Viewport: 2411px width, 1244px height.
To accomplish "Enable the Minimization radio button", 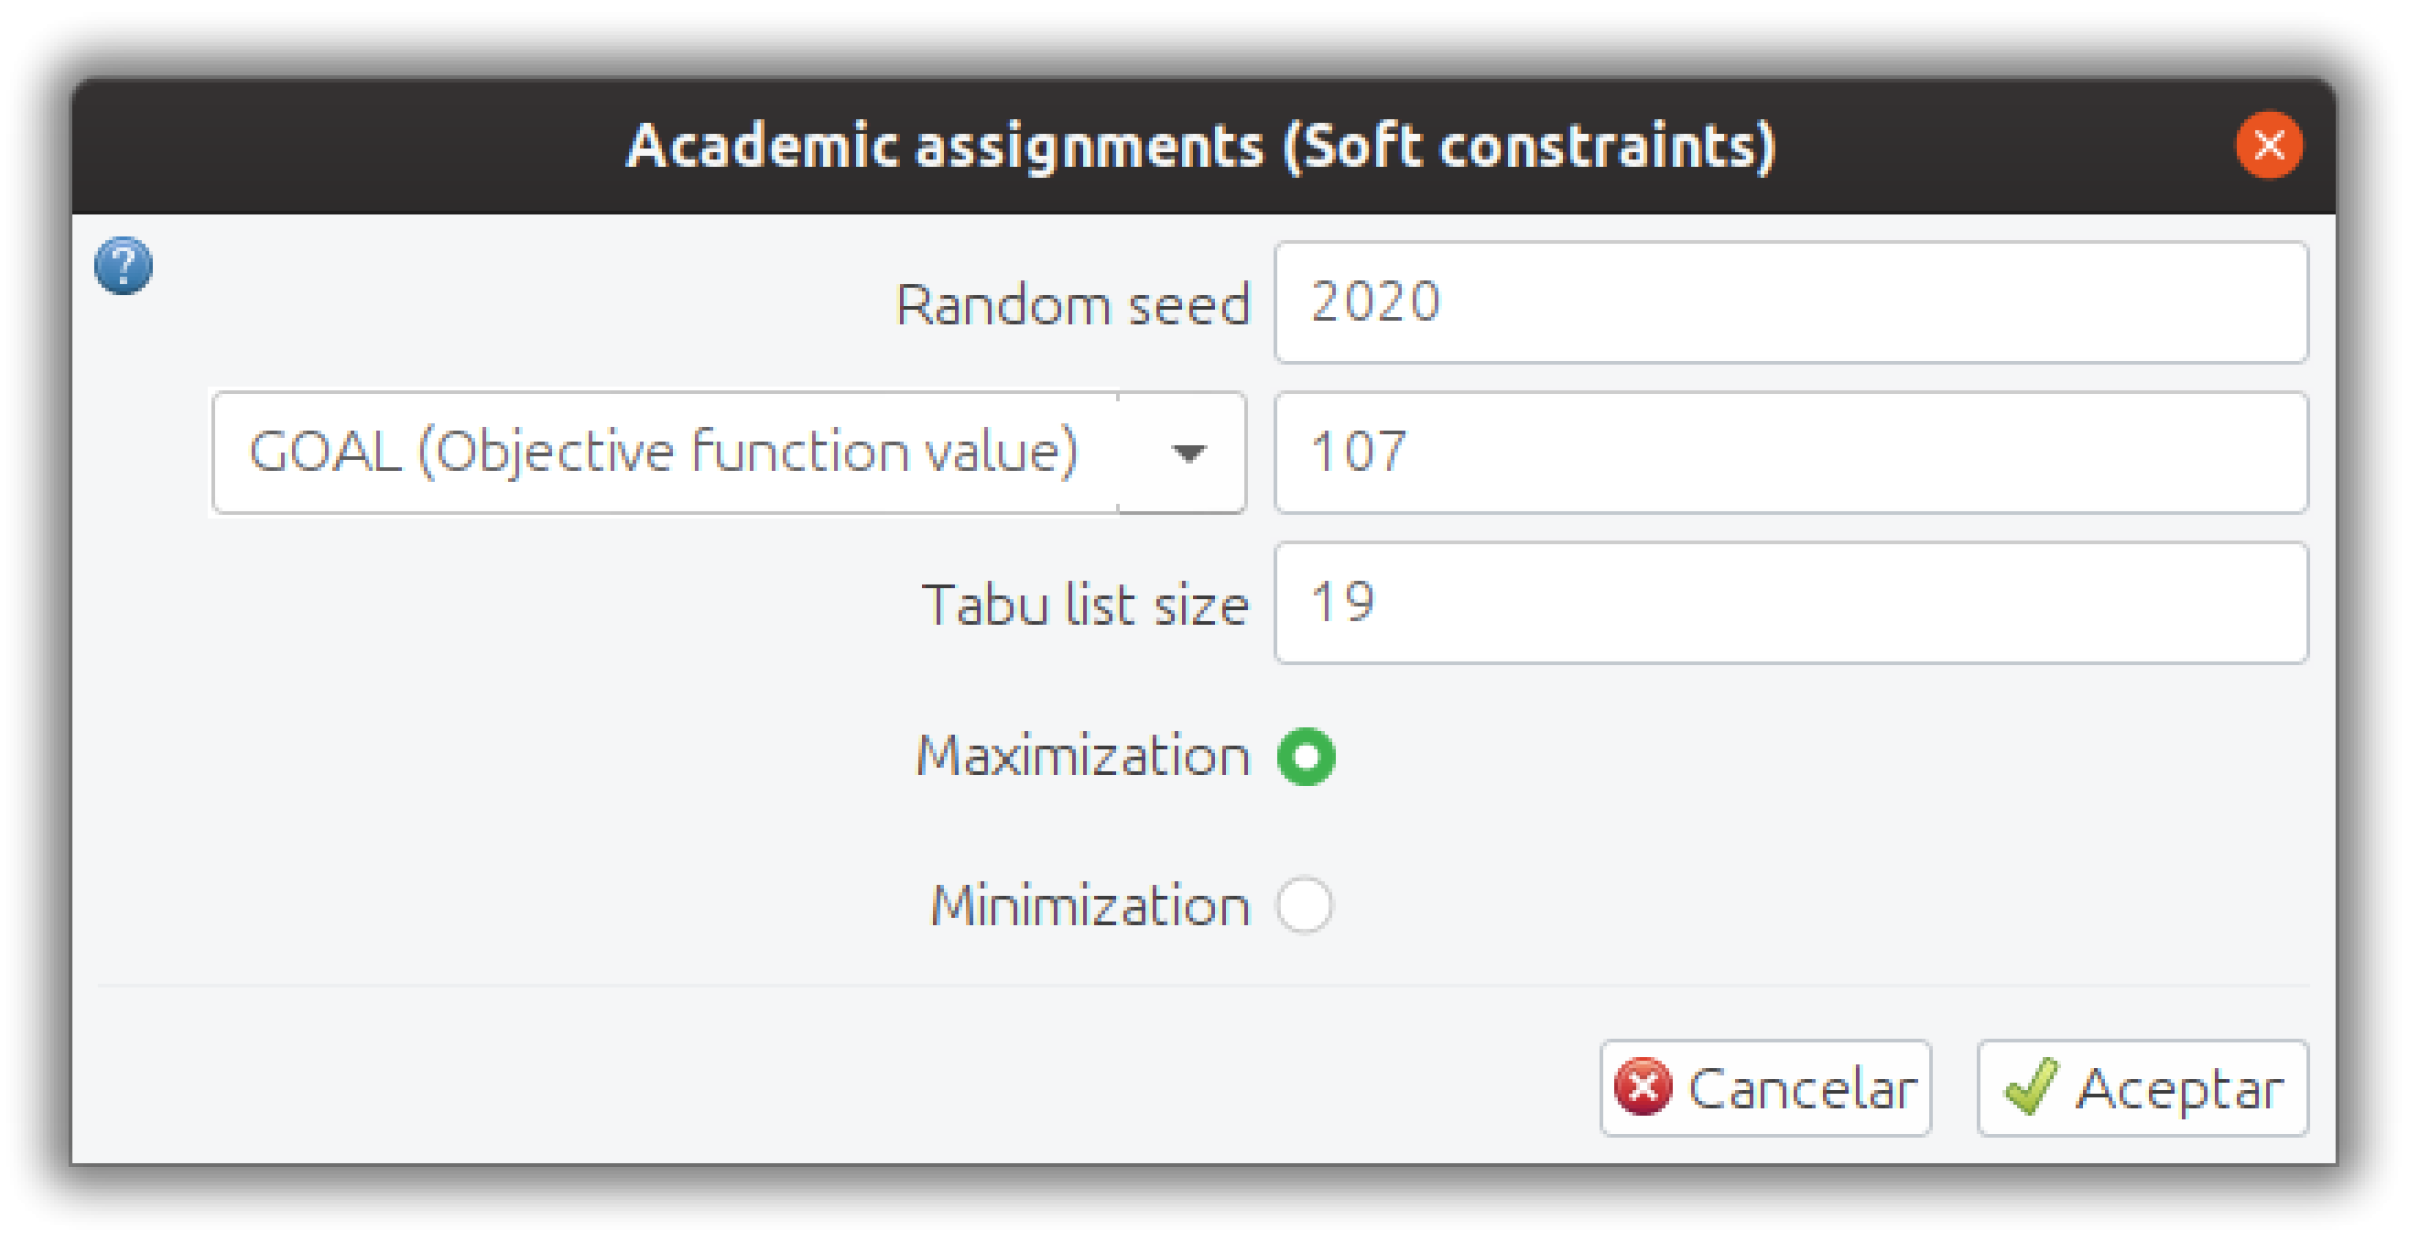I will coord(1305,905).
